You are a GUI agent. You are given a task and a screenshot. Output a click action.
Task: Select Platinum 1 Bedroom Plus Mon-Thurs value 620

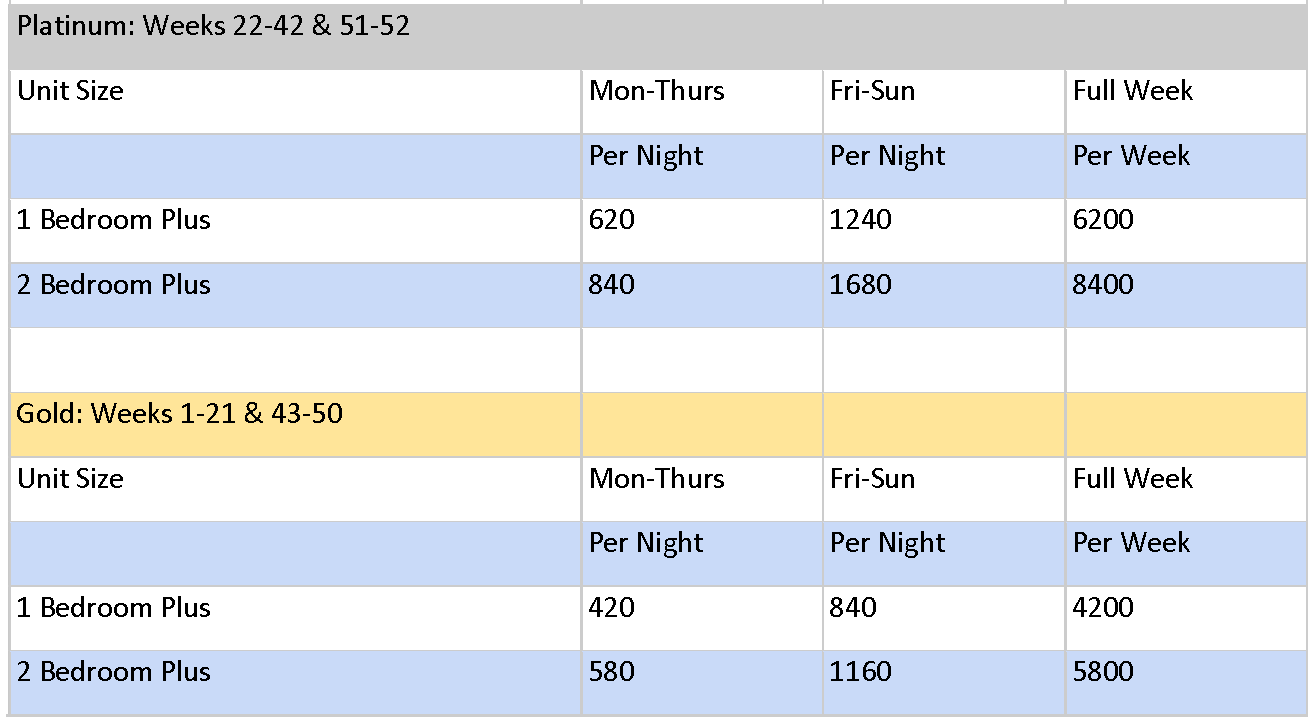(x=702, y=230)
